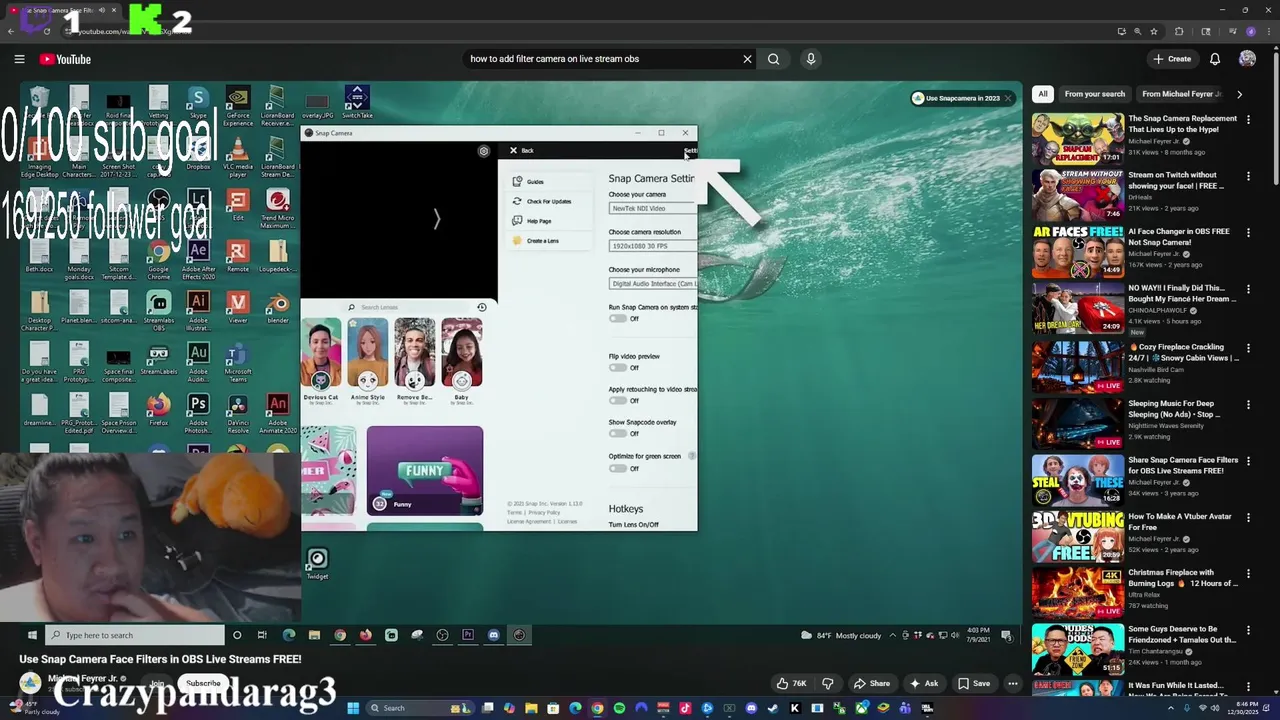Click the Windows 11 Start button
The width and height of the screenshot is (1280, 720).
pyautogui.click(x=352, y=708)
